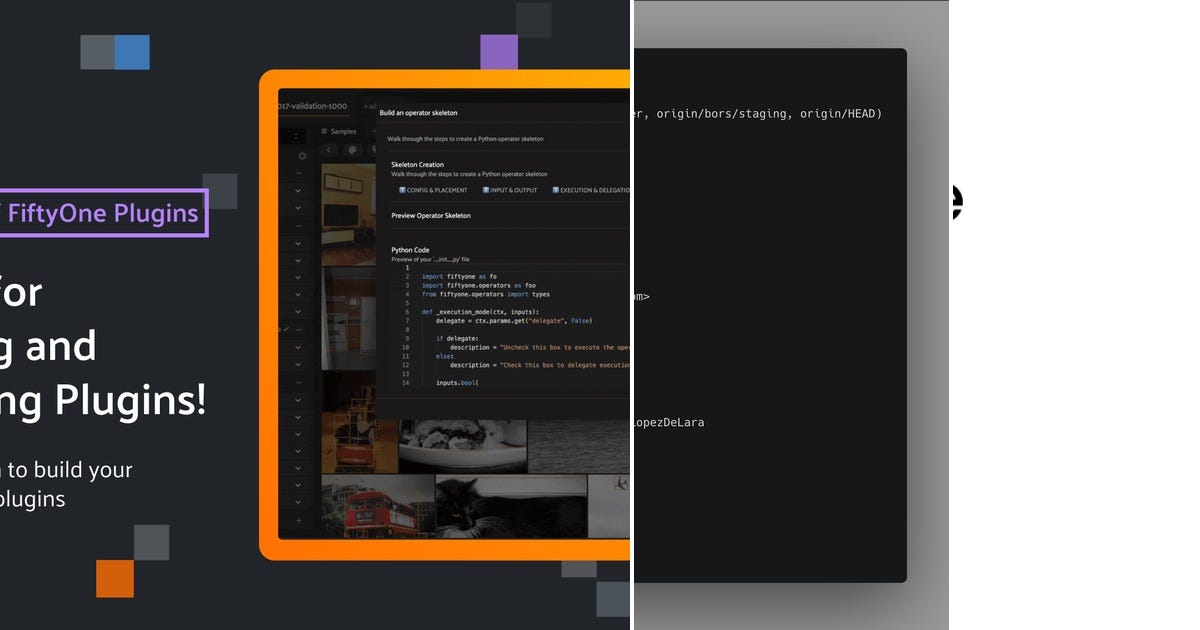Switch to the EXECUTION & DELEGATION step
The height and width of the screenshot is (630, 1200).
(592, 190)
